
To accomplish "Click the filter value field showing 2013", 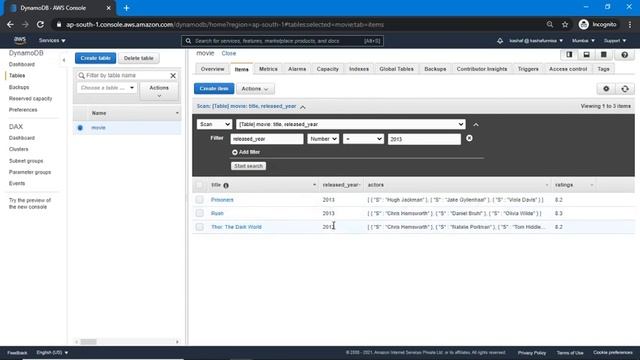I will [424, 139].
